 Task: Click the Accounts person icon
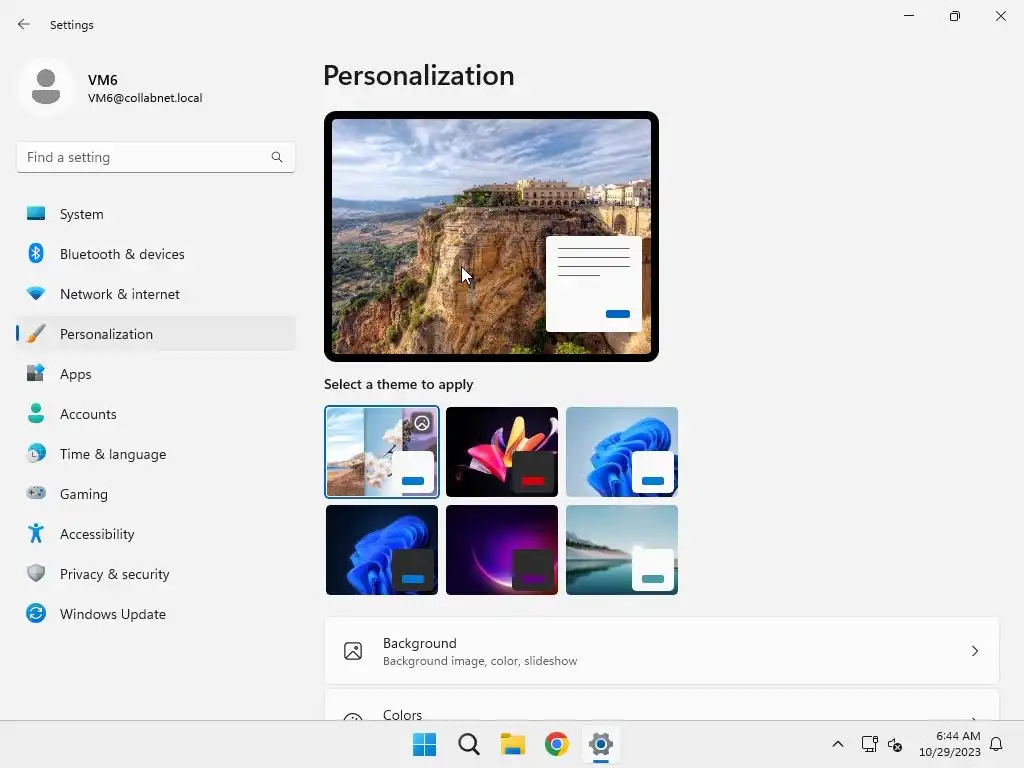36,413
